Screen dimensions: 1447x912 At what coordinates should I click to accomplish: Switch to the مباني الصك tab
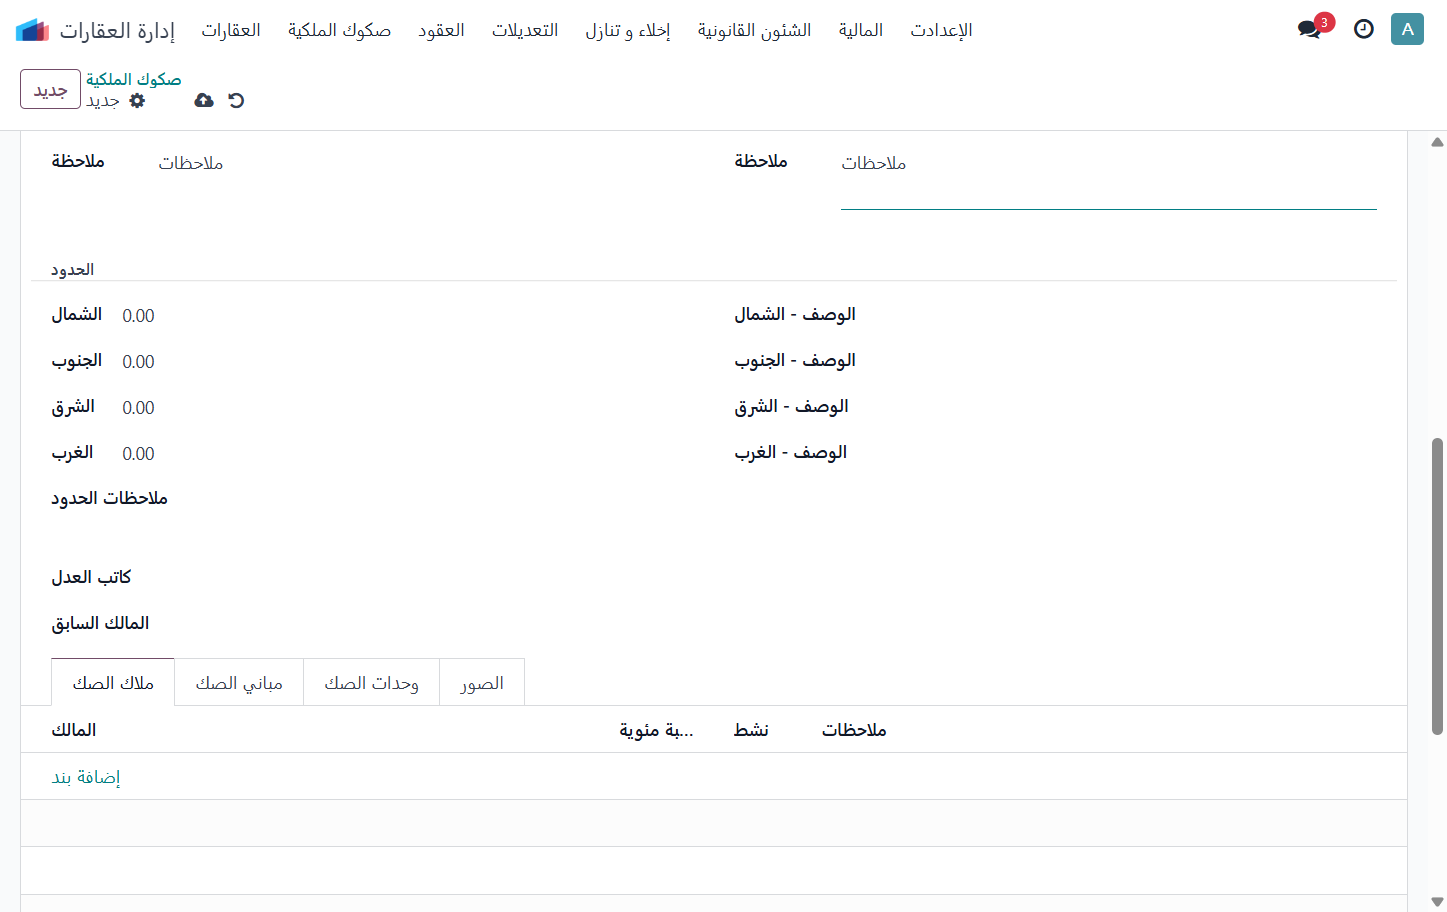(239, 683)
